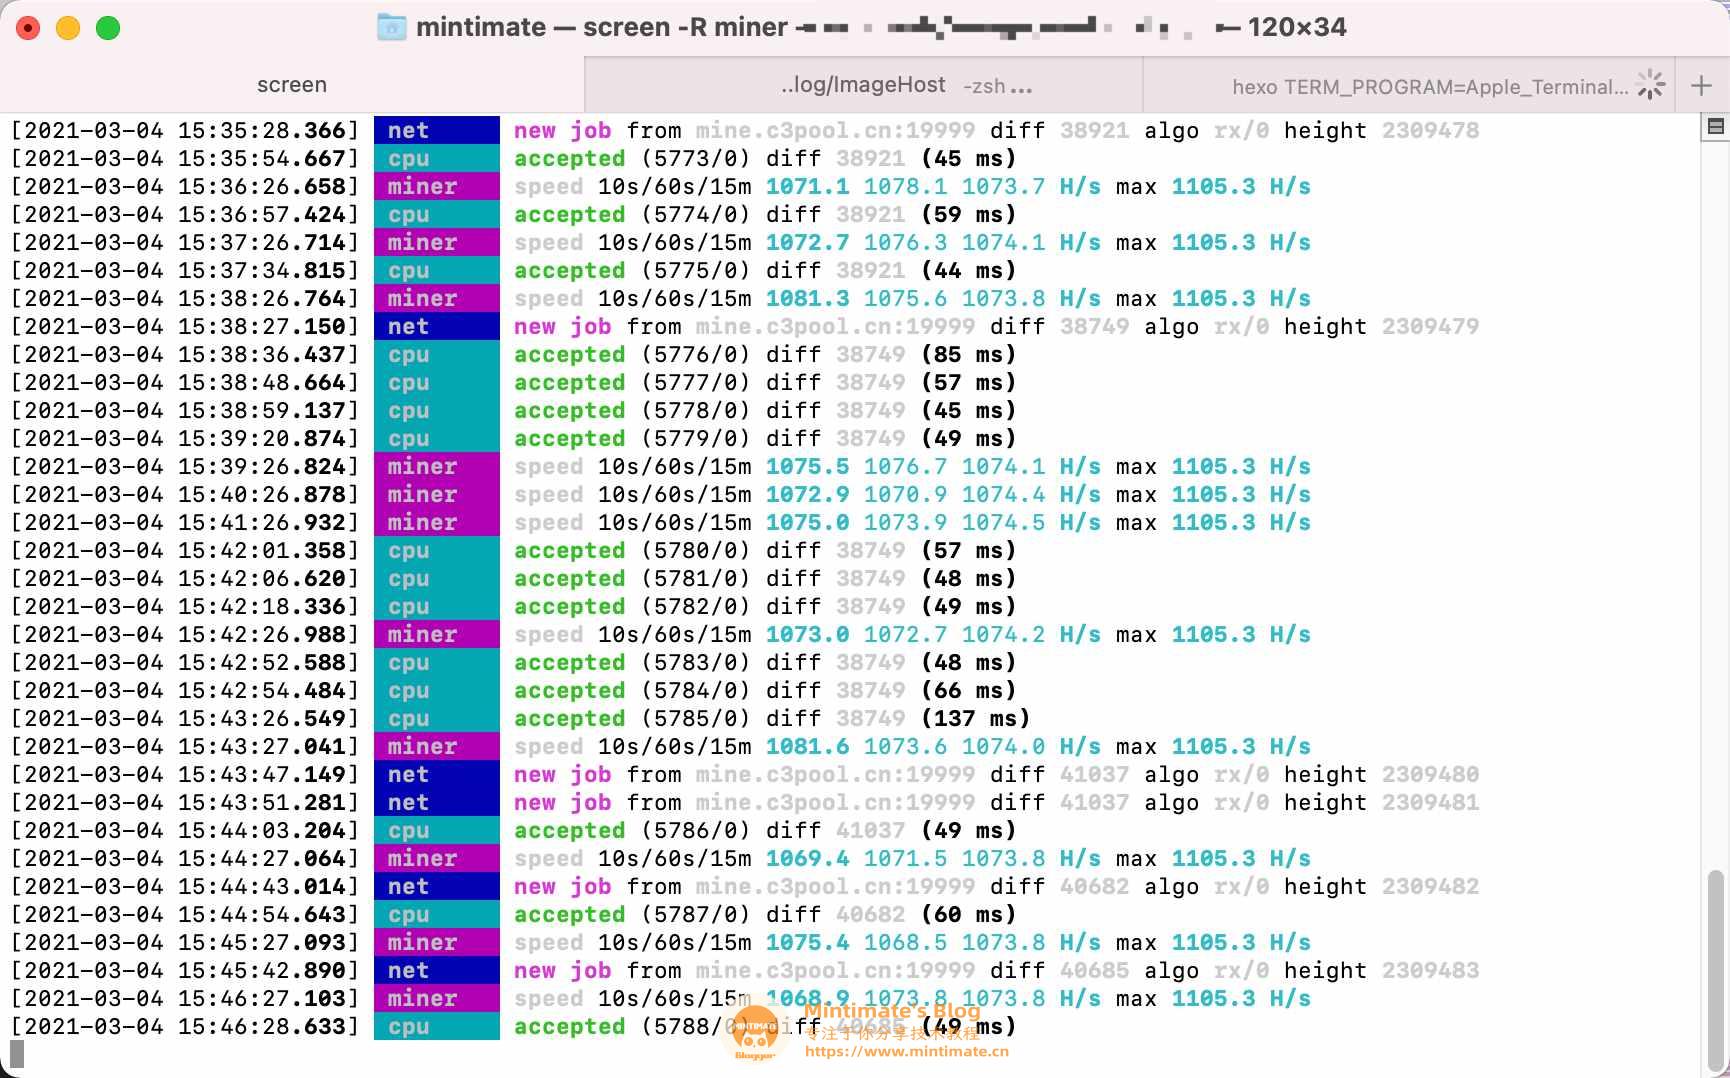This screenshot has height=1078, width=1730.
Task: Click the height value 2309483
Action: [1430, 970]
